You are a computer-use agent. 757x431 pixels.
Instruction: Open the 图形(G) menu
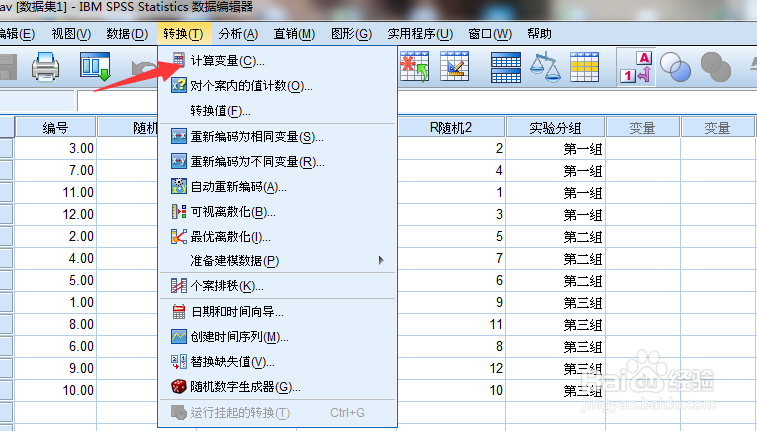[x=351, y=34]
